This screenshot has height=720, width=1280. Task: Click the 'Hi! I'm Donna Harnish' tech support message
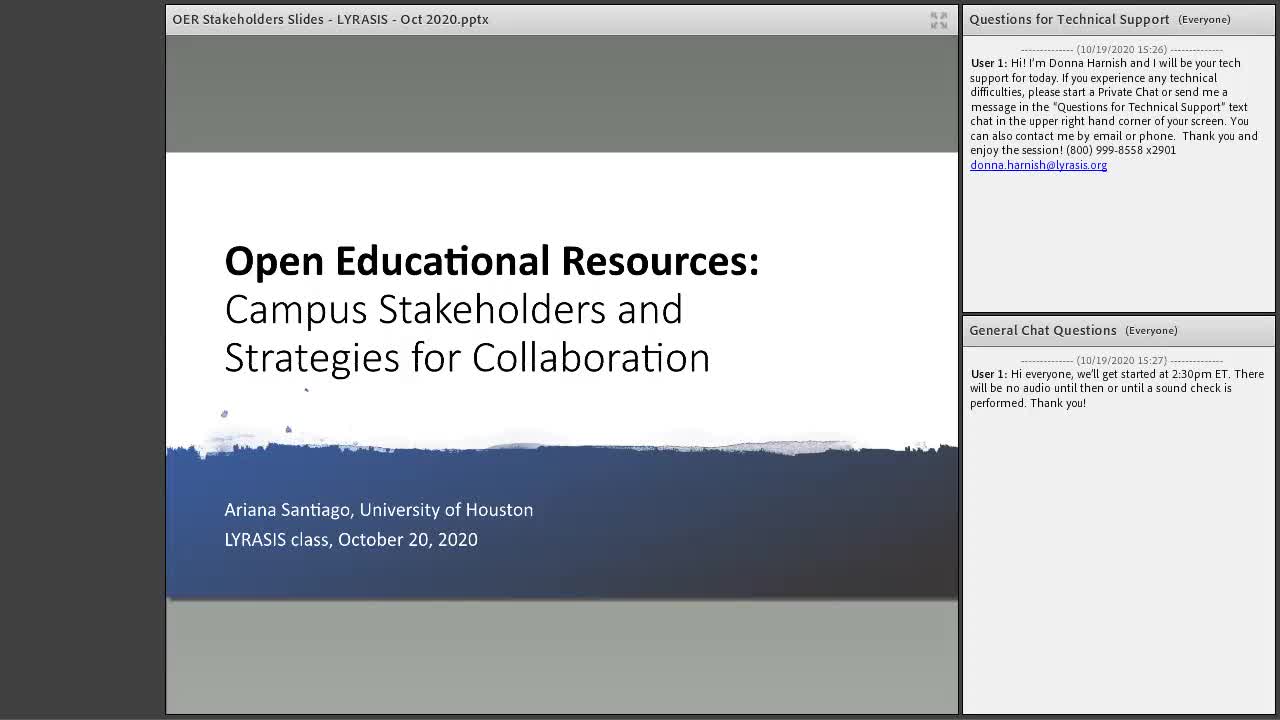pos(1114,107)
